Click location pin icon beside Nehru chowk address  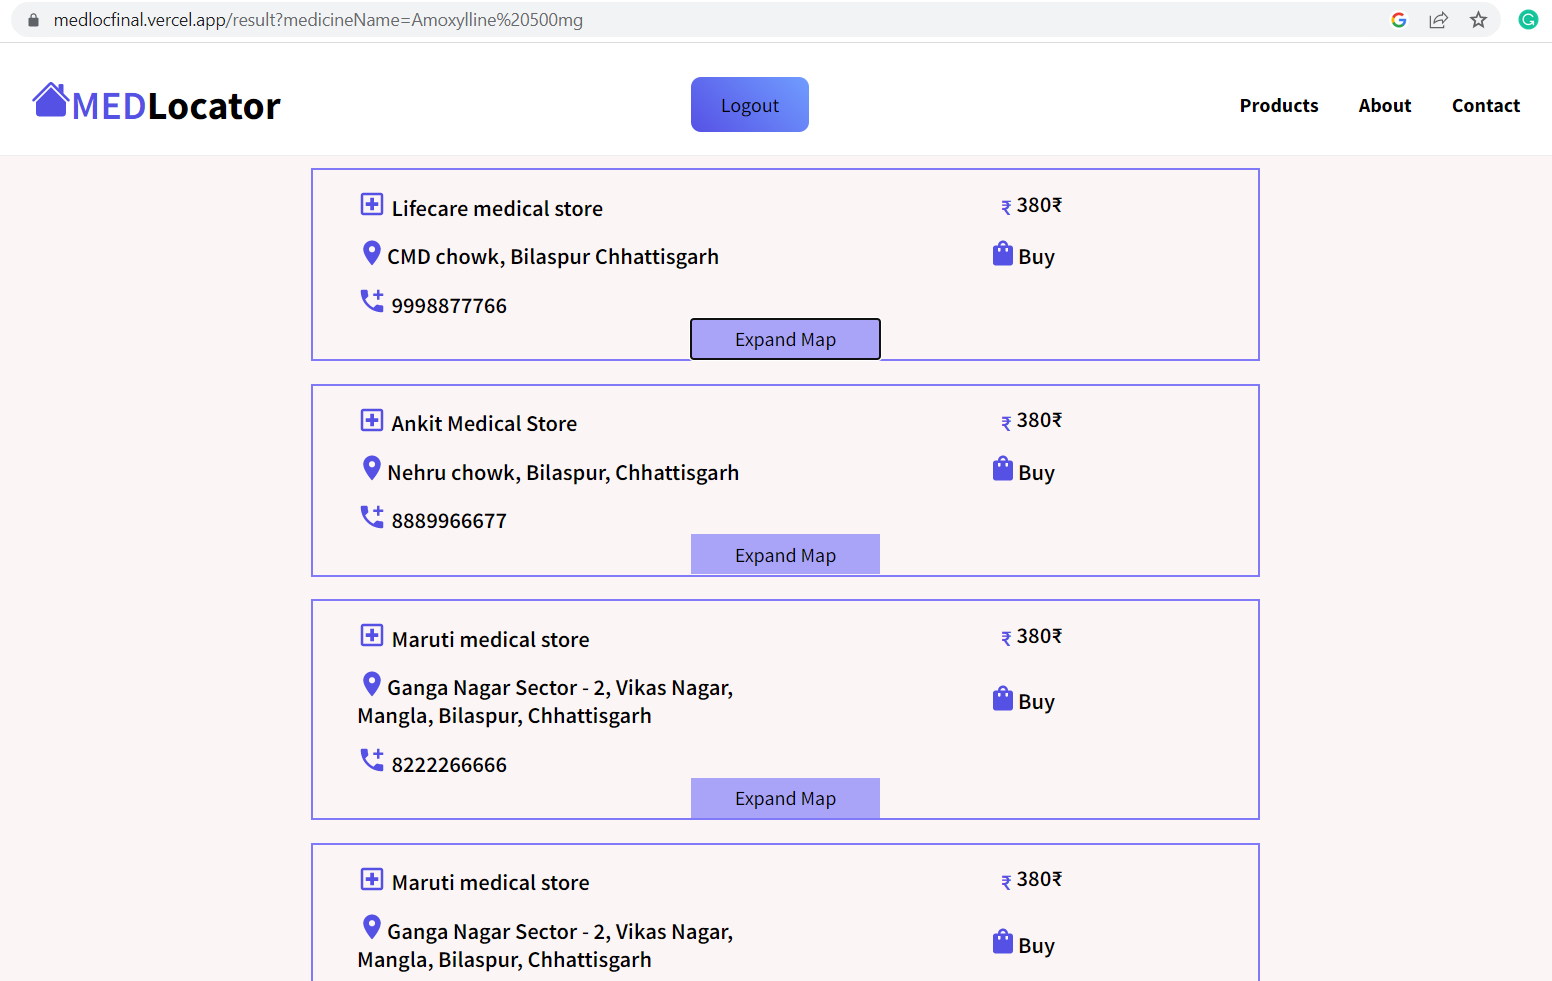coord(371,468)
